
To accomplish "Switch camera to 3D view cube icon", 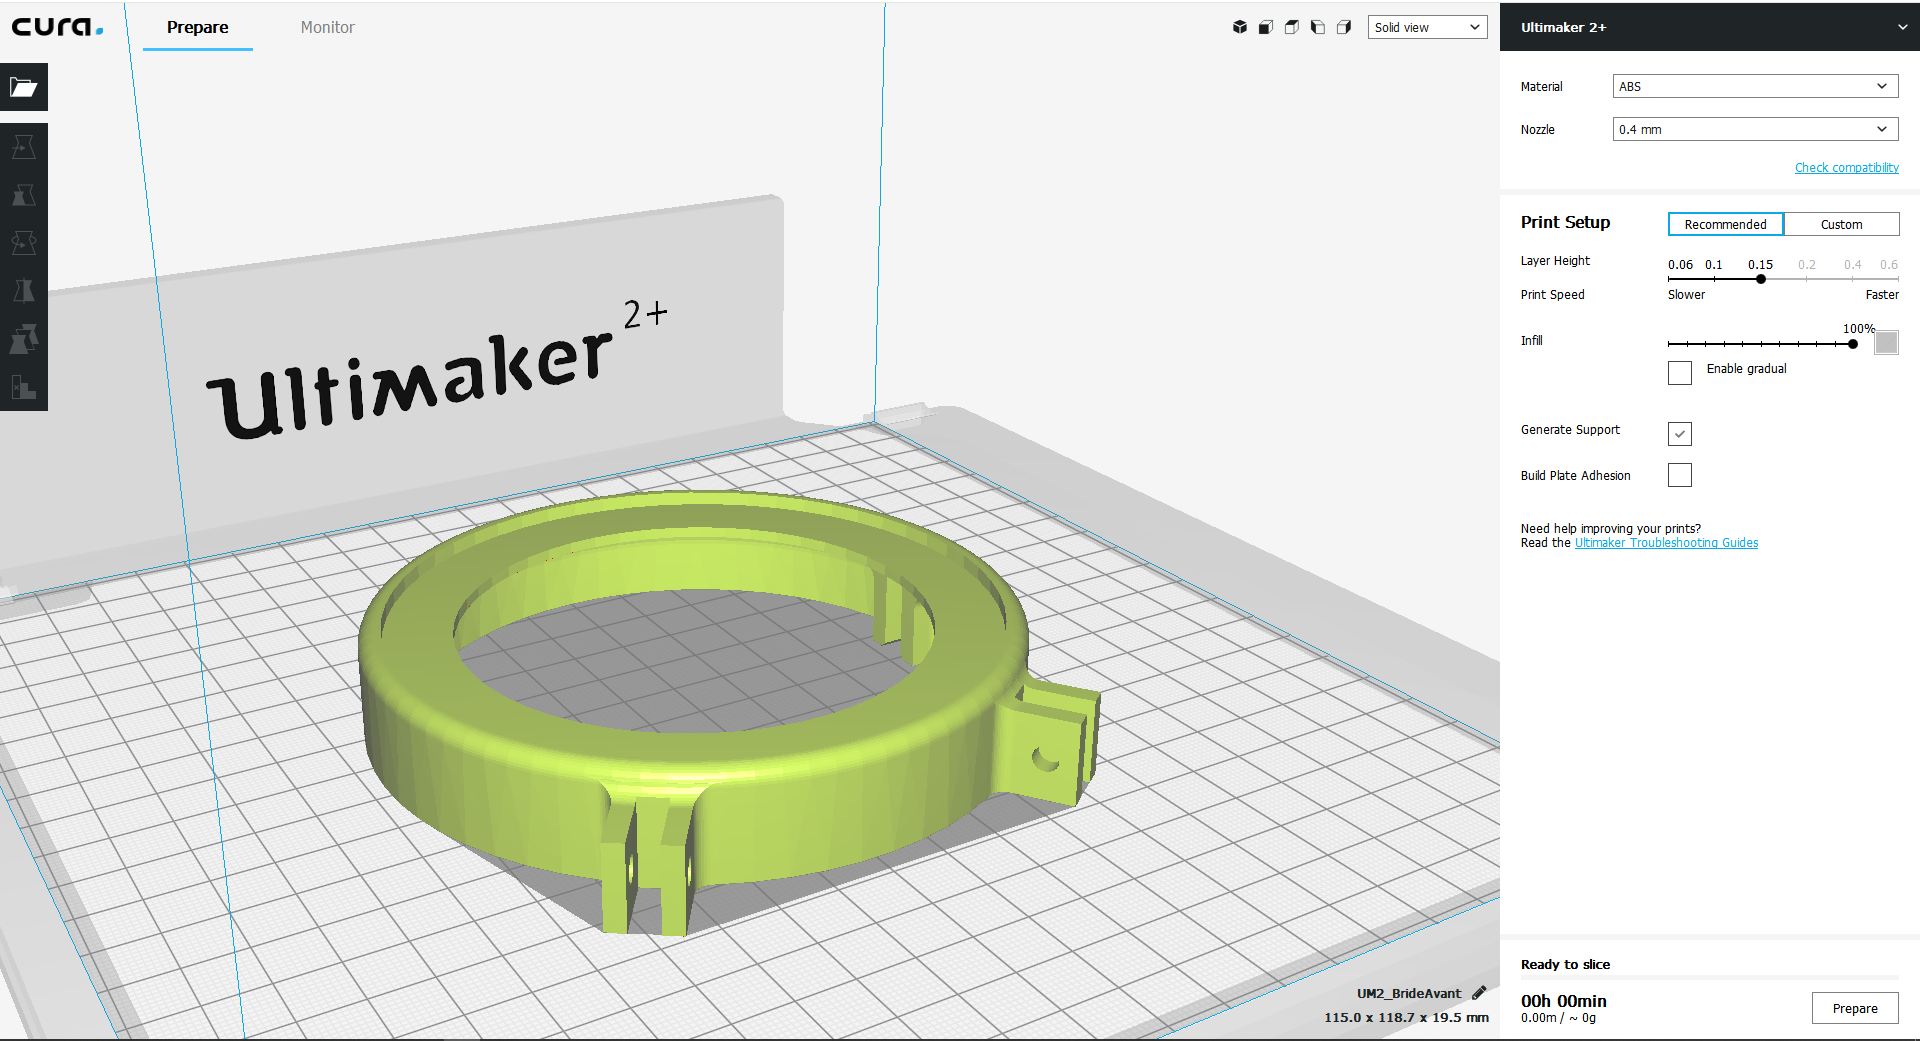I will [1240, 27].
